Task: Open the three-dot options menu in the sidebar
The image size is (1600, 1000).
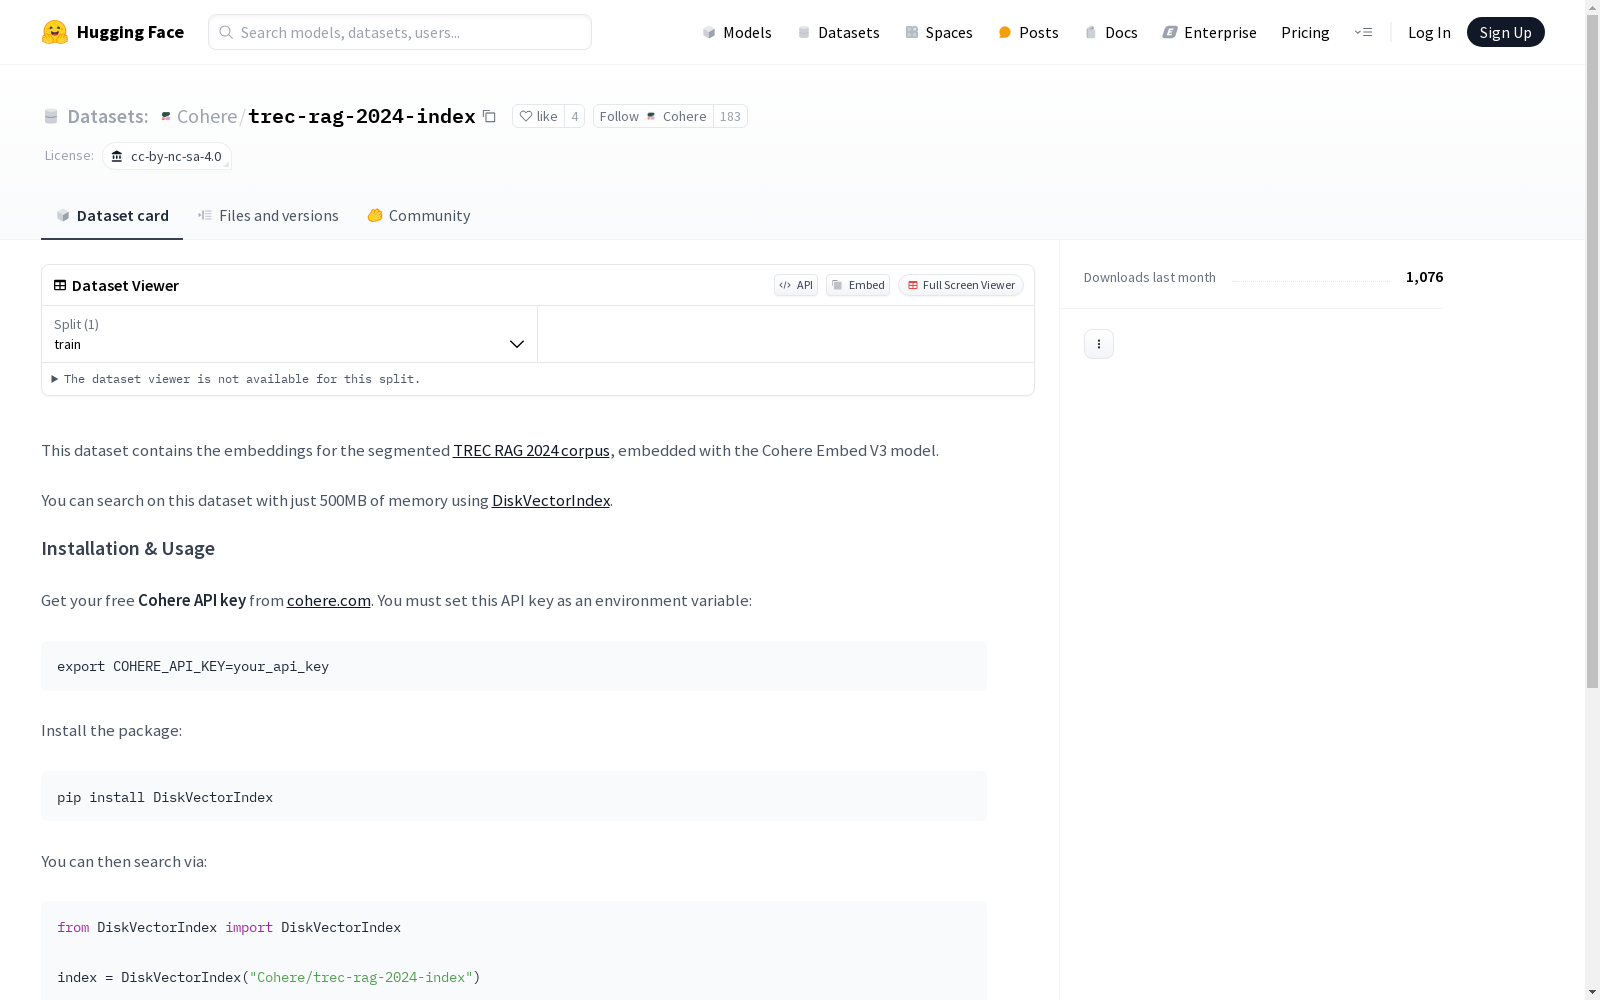Action: pyautogui.click(x=1099, y=344)
